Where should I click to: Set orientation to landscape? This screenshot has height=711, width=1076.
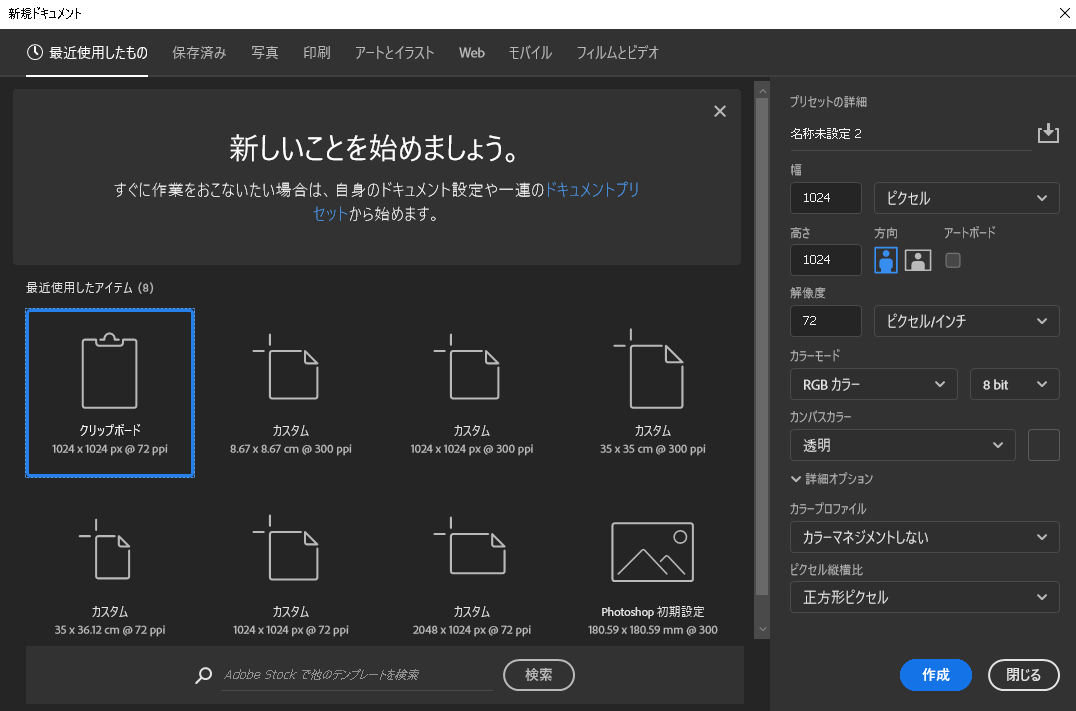point(918,260)
